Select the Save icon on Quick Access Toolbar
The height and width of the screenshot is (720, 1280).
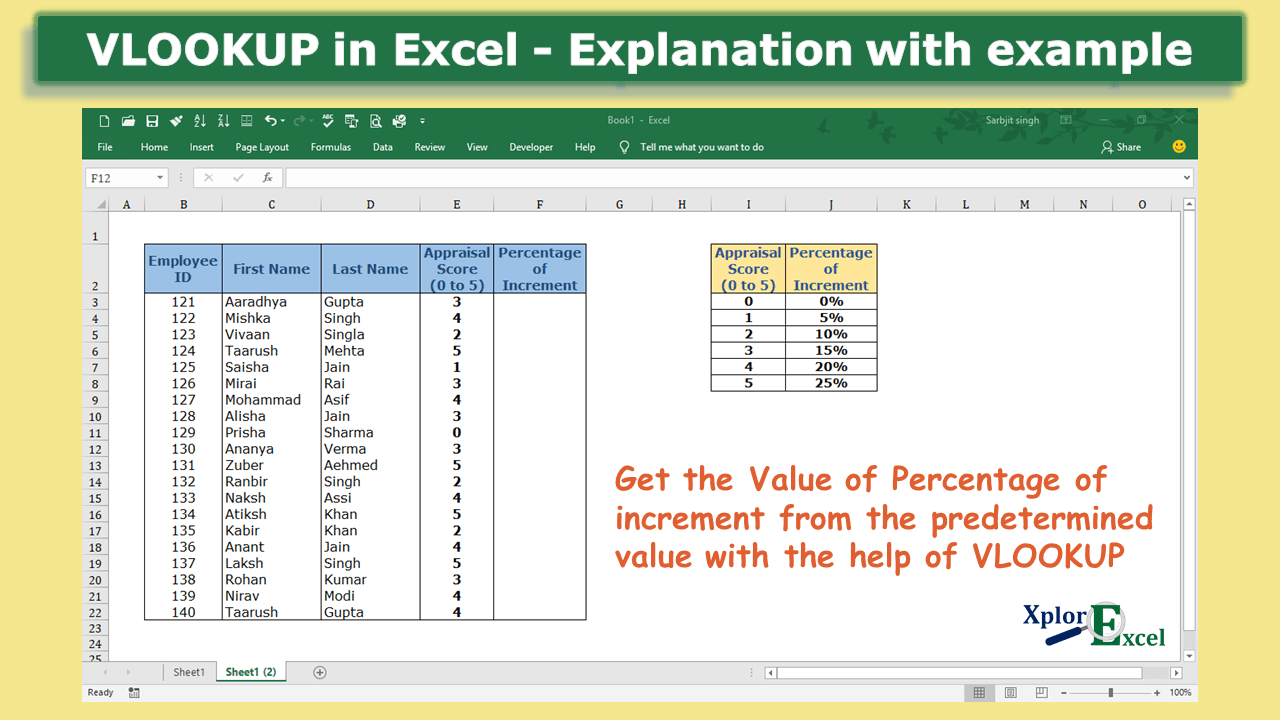point(152,120)
